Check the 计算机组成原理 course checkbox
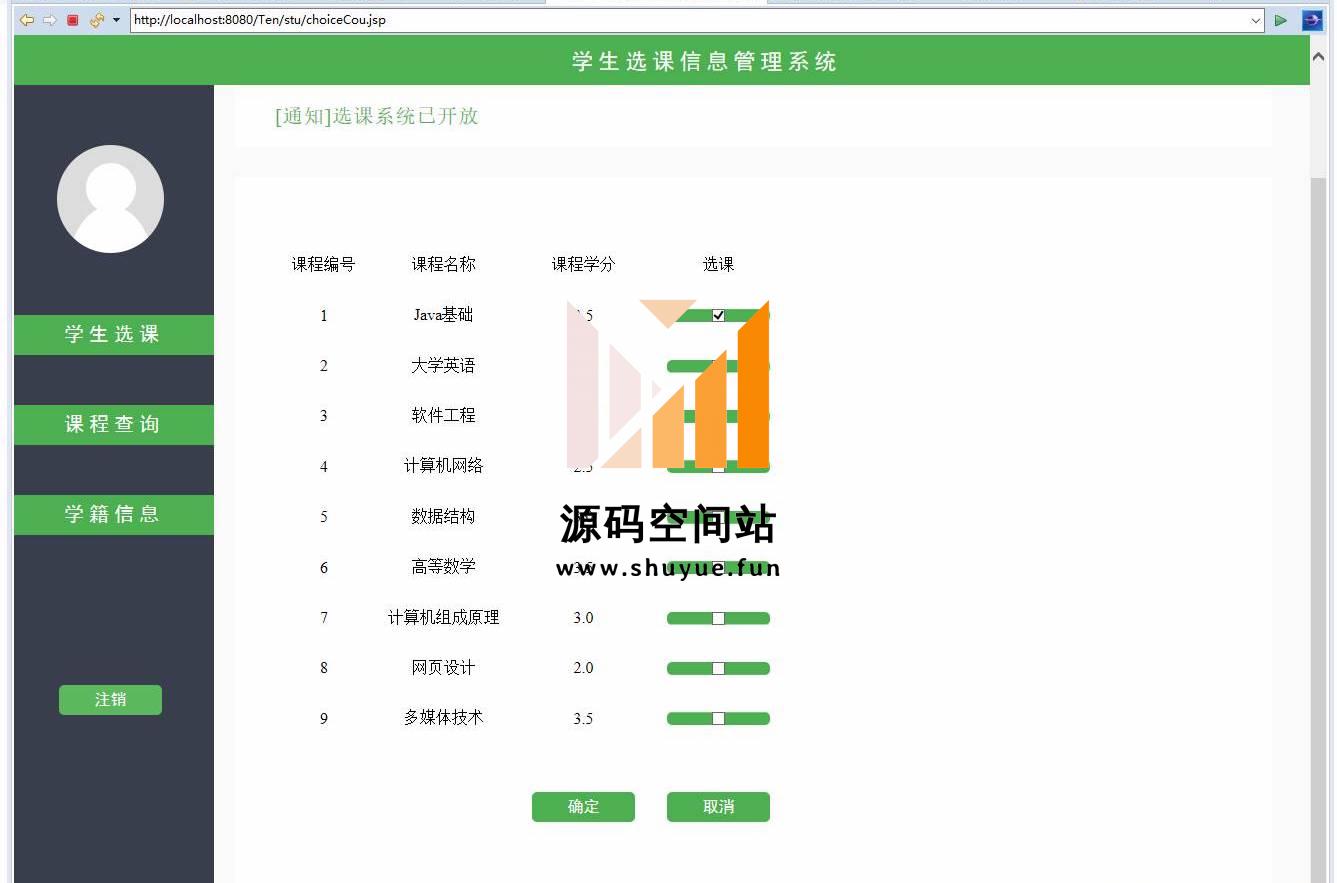The image size is (1337, 883). click(x=718, y=618)
